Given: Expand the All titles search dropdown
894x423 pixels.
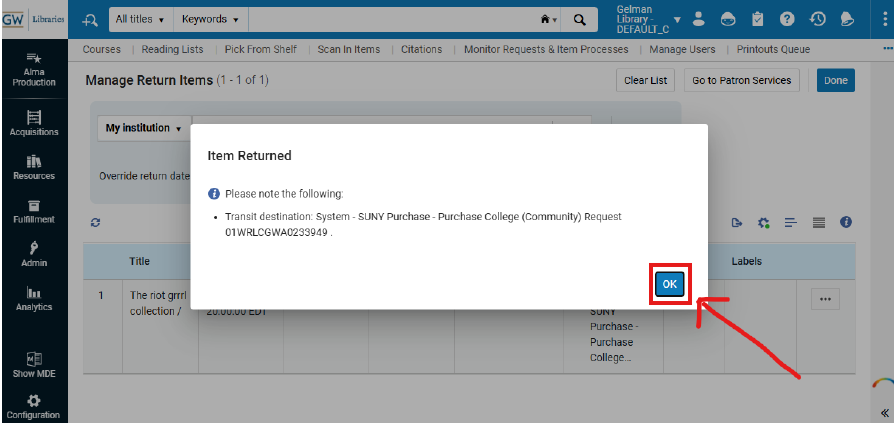Looking at the screenshot, I should [139, 19].
